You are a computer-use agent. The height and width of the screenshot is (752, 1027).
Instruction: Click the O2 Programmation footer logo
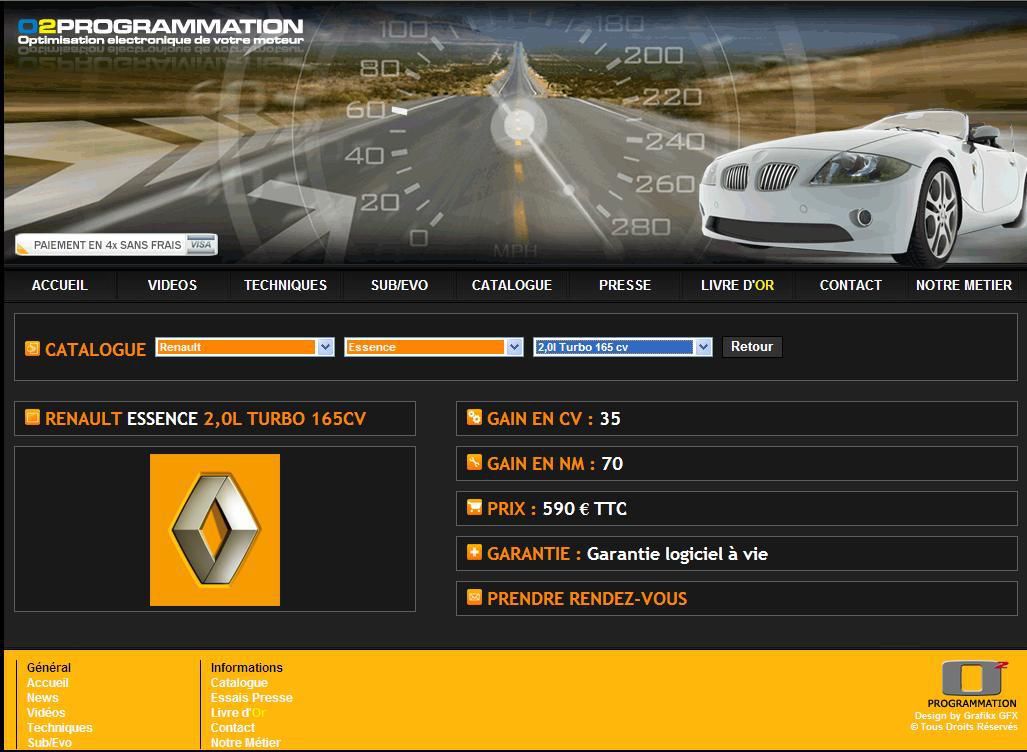coord(973,684)
